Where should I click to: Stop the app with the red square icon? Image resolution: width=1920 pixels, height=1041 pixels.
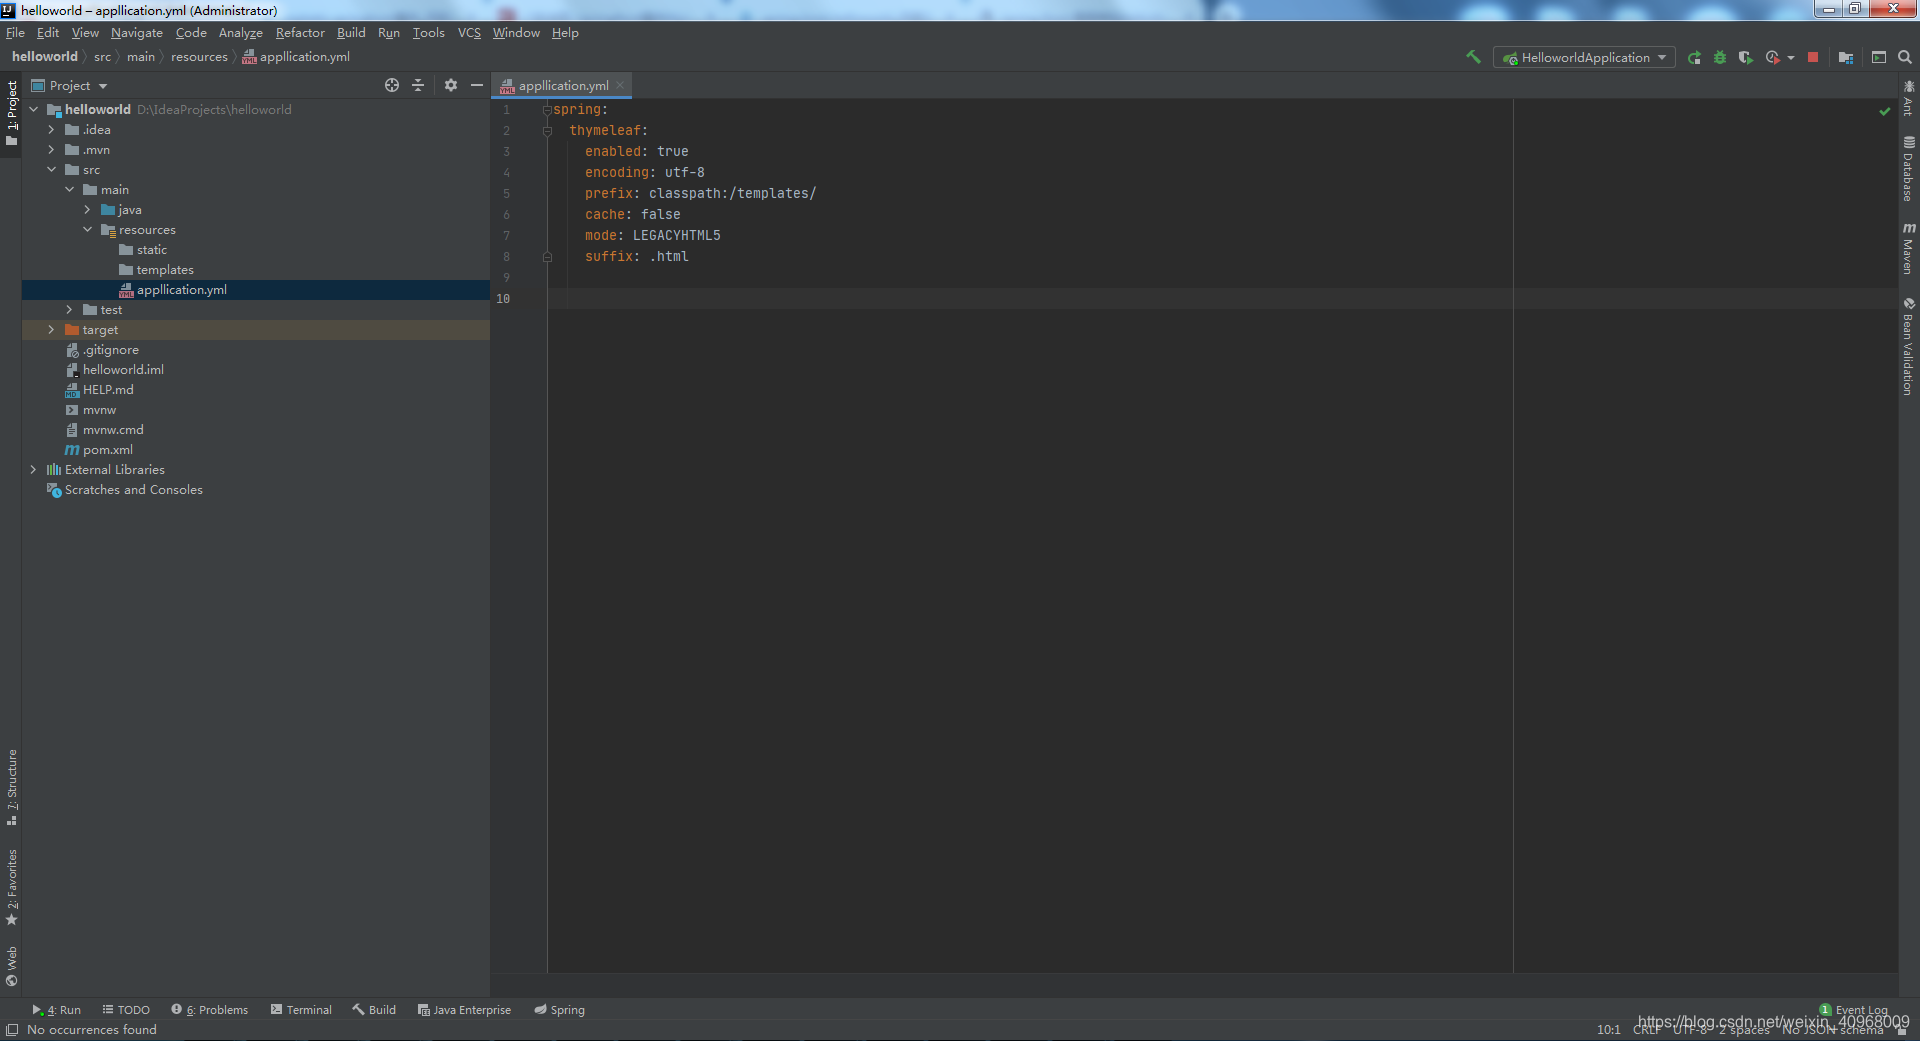point(1813,57)
